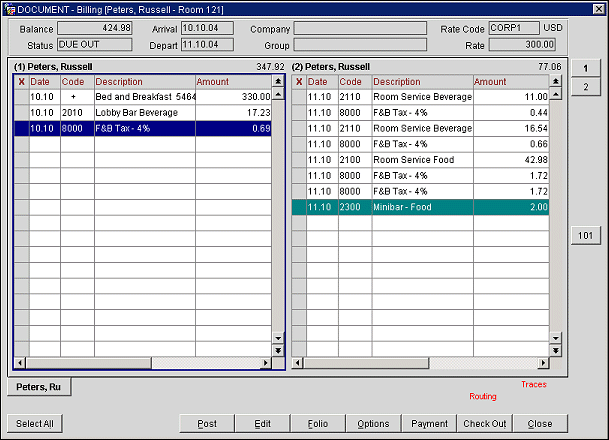Screen dimensions: 609x440
Task: Jump to the top of the window 2 list
Action: pyautogui.click(x=556, y=81)
